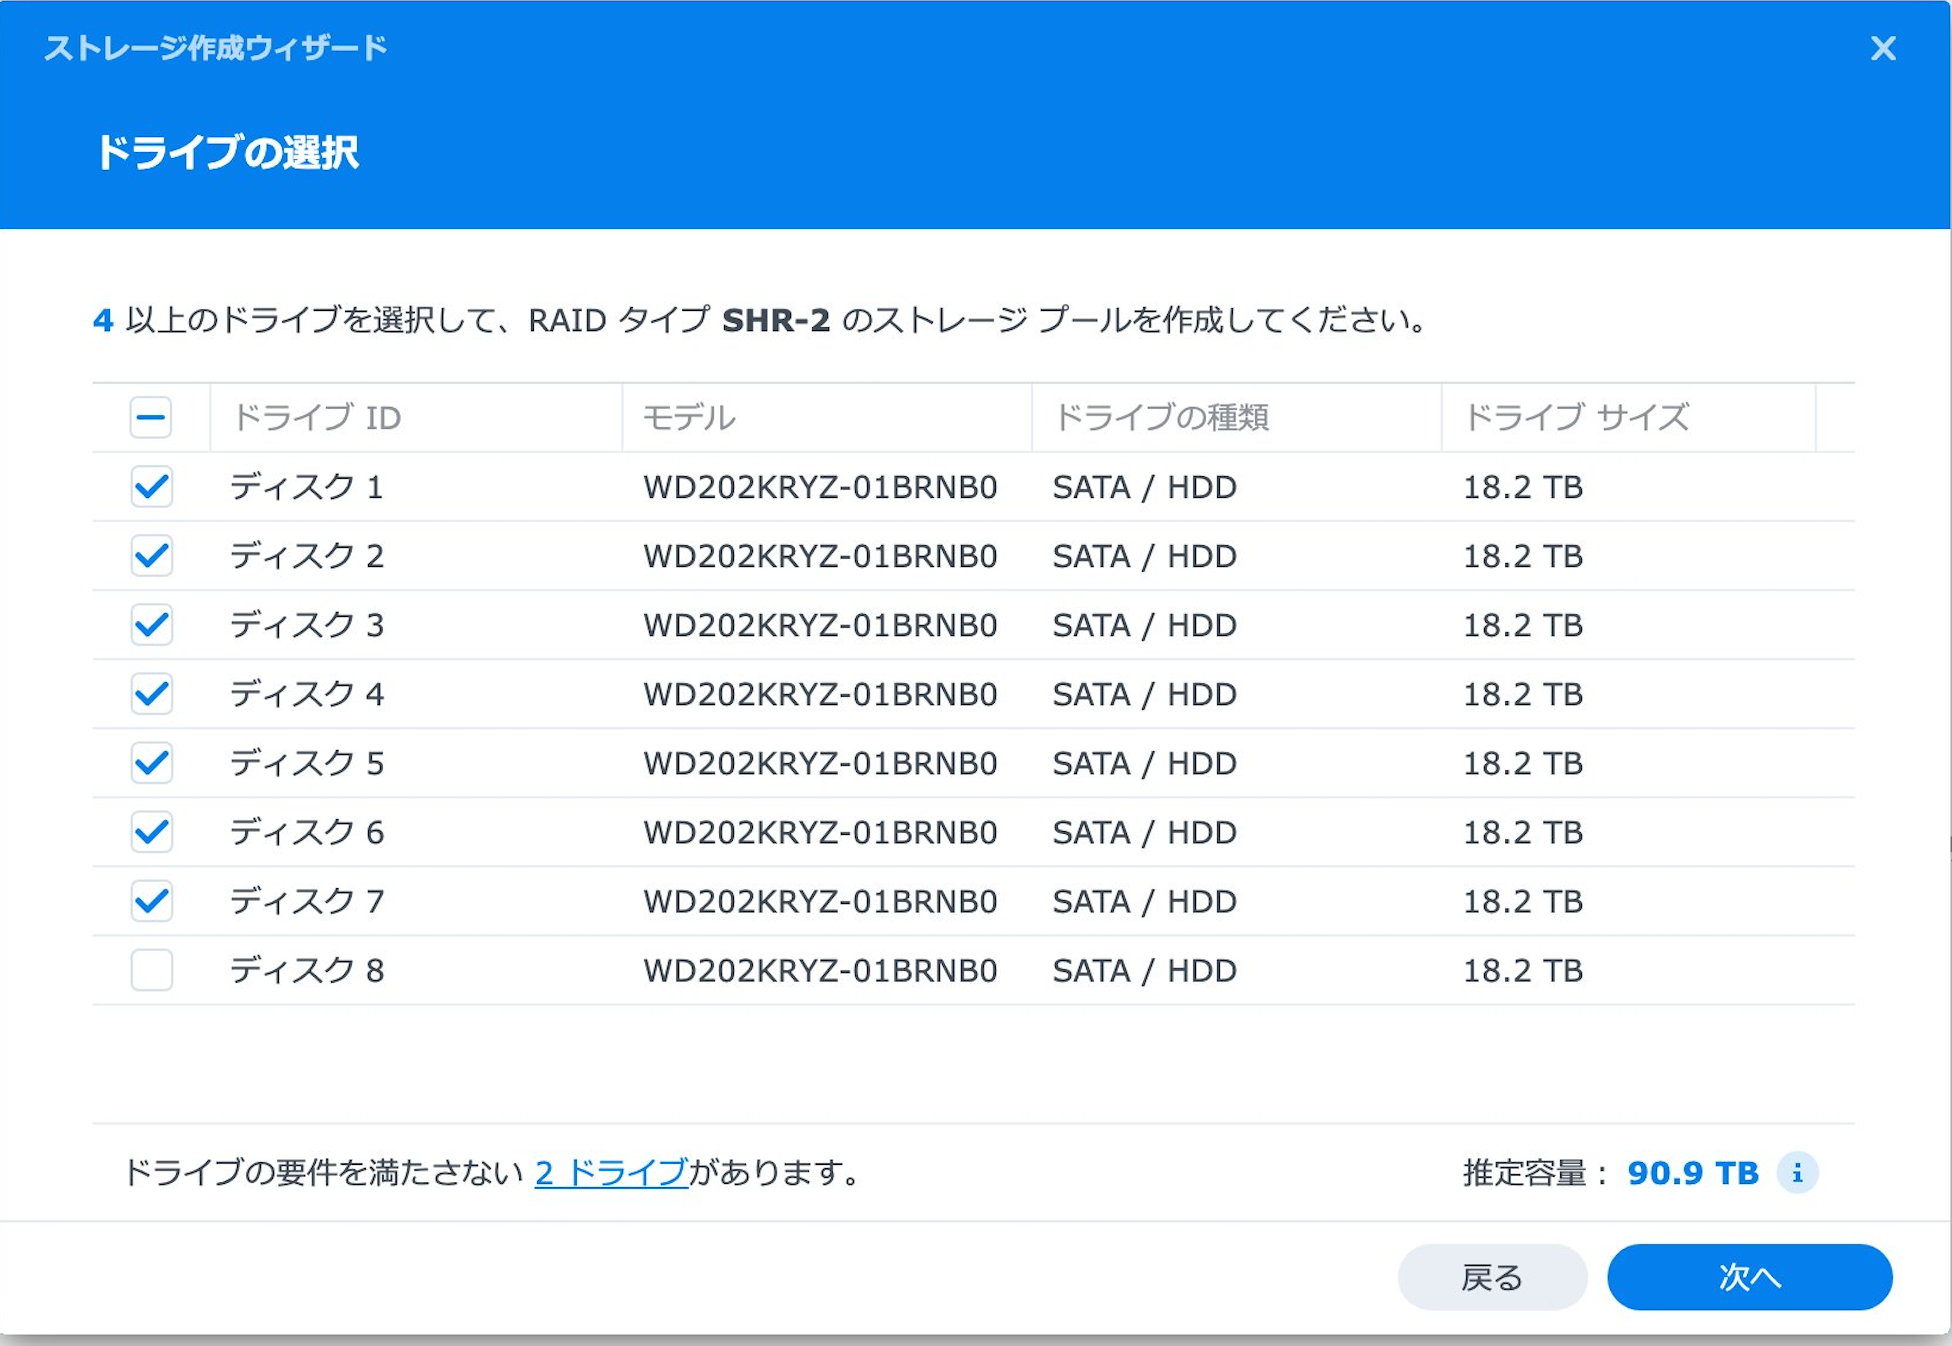Uncheck the ディスク 1 checkbox

[x=152, y=487]
